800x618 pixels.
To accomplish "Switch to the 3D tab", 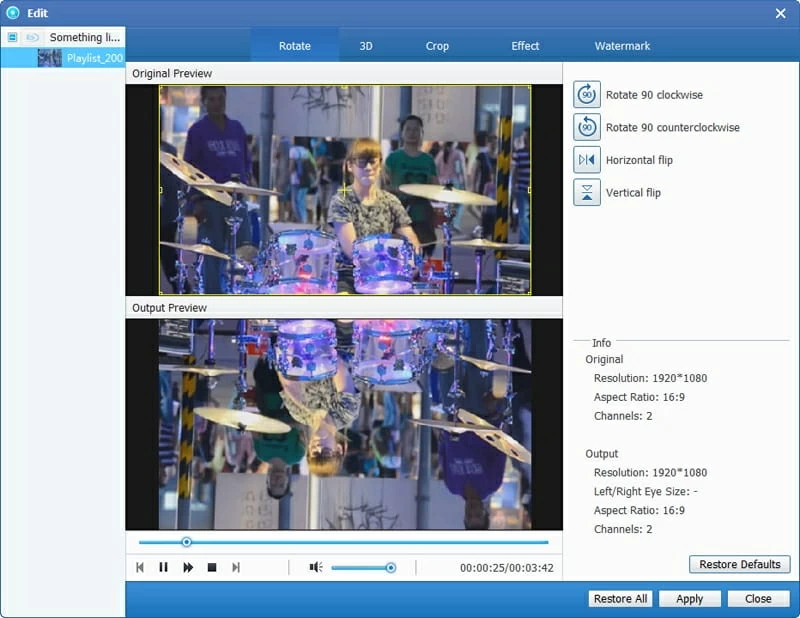I will [366, 46].
